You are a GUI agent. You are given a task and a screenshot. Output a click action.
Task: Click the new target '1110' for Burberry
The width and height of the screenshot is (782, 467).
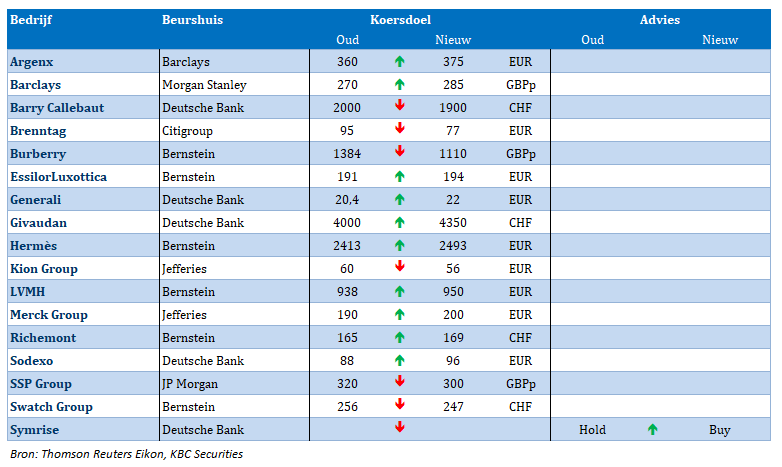pyautogui.click(x=453, y=153)
